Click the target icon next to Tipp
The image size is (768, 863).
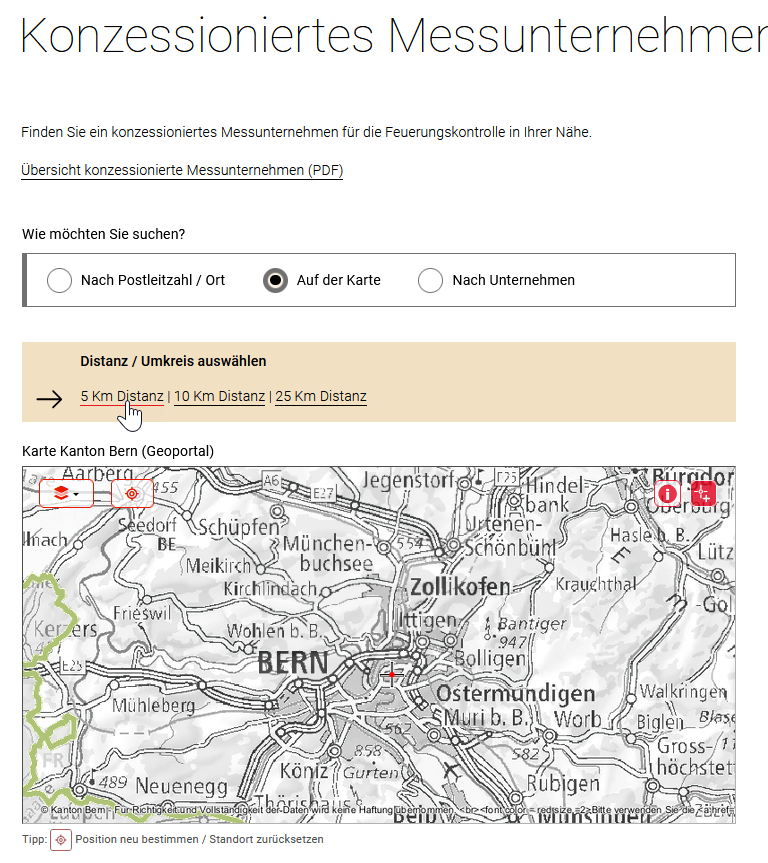(x=61, y=840)
